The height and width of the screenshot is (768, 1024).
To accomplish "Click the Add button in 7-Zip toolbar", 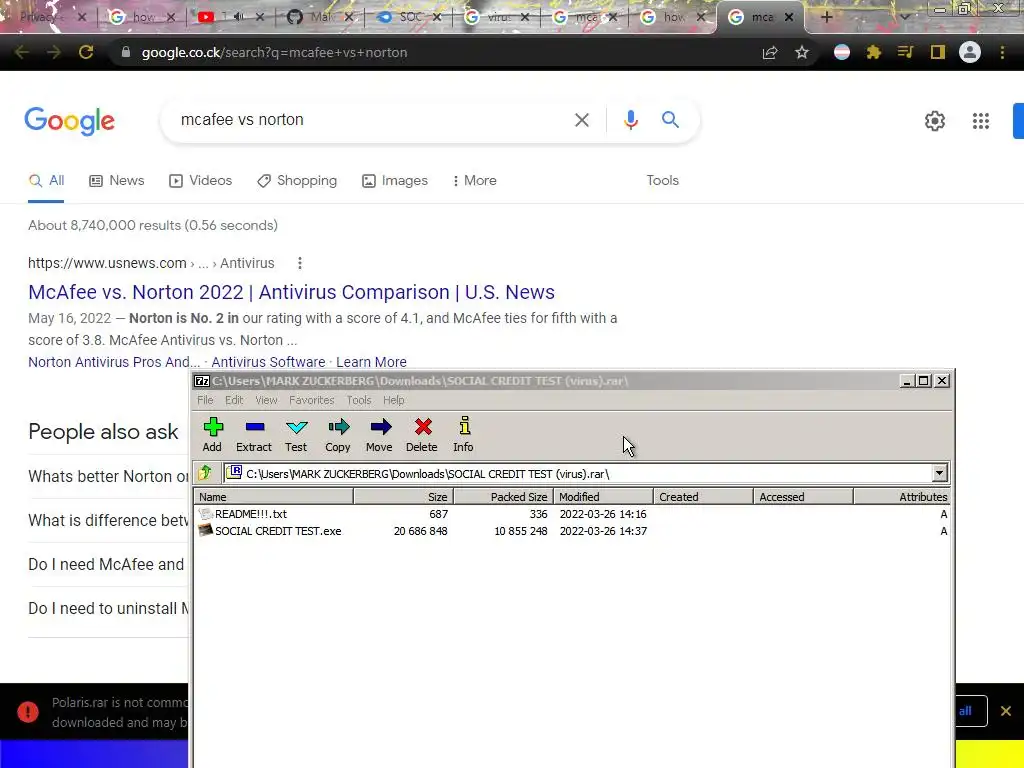I will click(x=212, y=435).
